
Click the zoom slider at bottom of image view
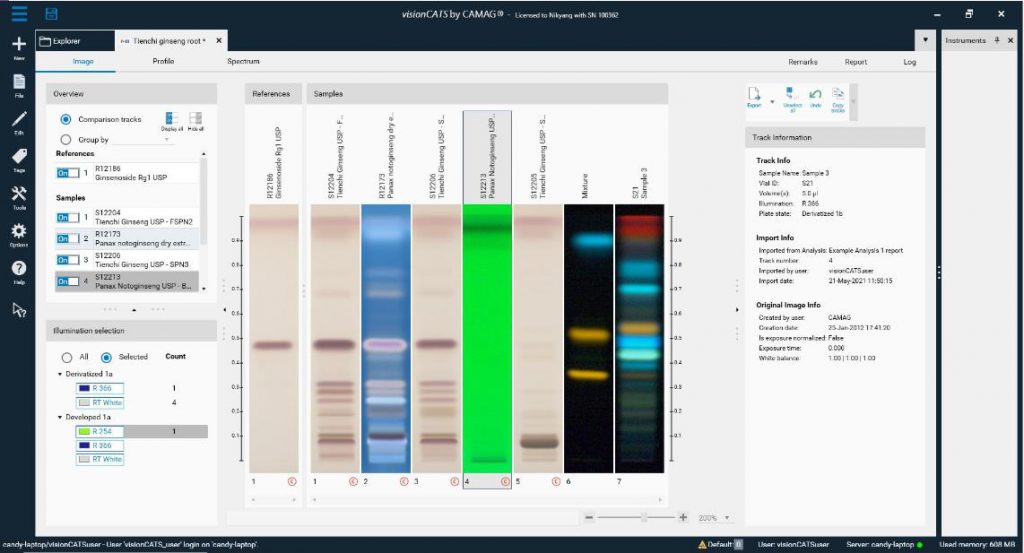[x=643, y=518]
